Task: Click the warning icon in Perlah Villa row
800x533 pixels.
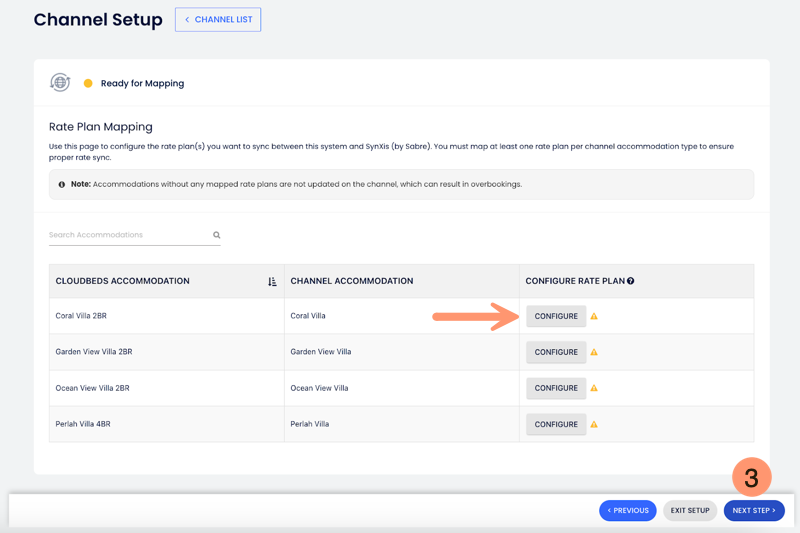Action: pos(594,424)
